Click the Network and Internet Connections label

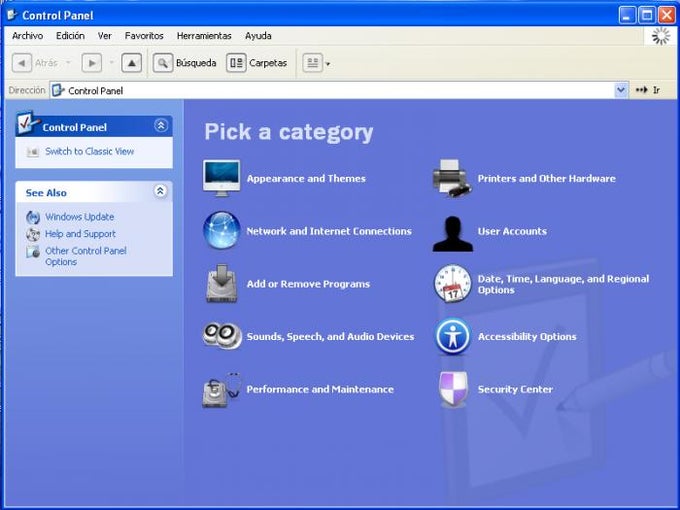pyautogui.click(x=329, y=231)
